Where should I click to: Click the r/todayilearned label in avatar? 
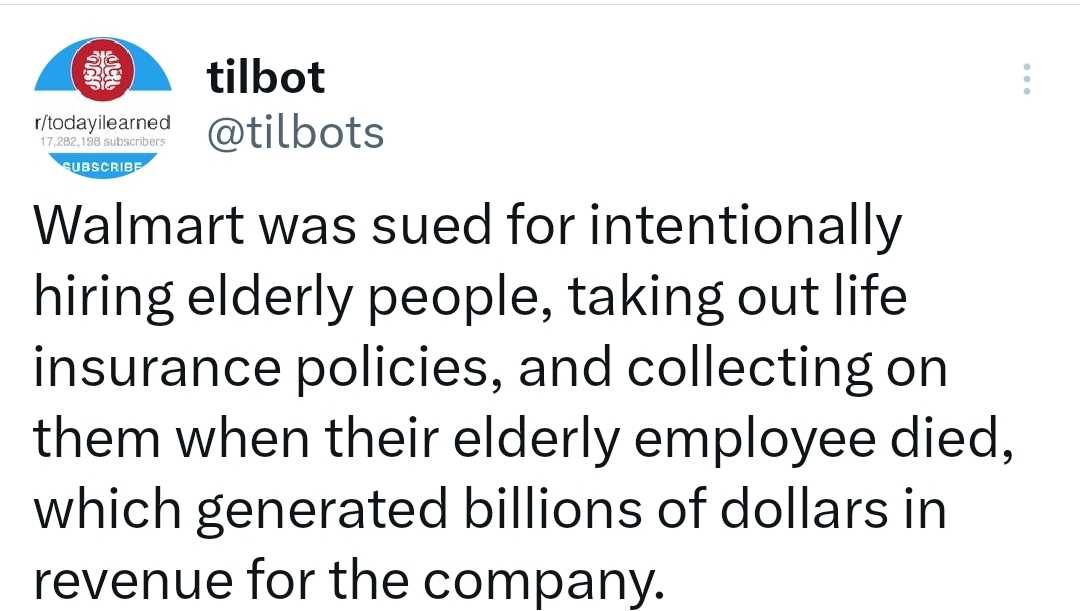click(x=102, y=122)
